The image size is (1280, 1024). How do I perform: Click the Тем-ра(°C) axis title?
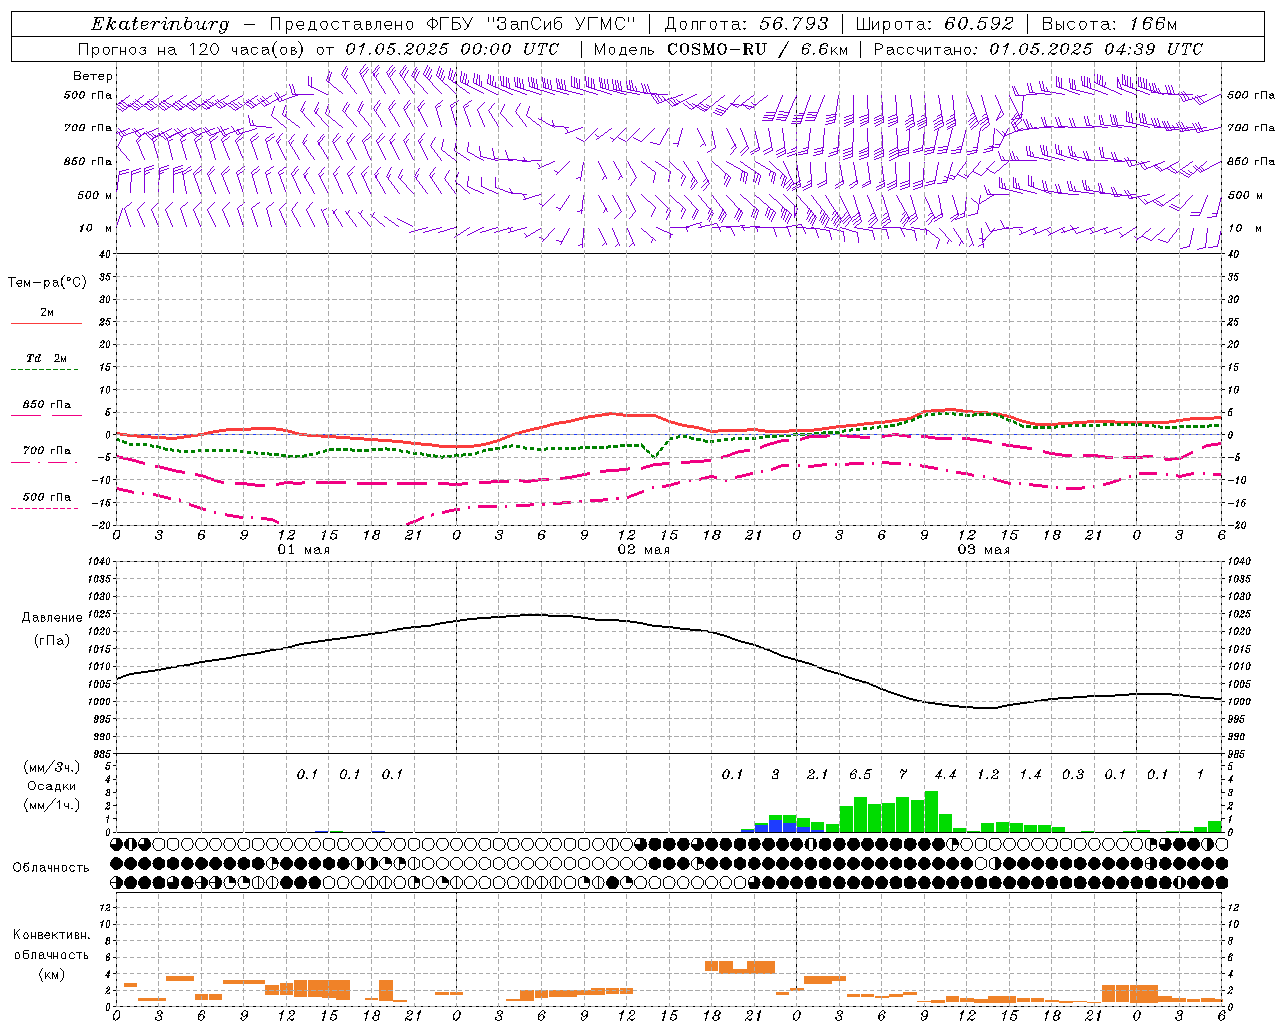pos(47,283)
